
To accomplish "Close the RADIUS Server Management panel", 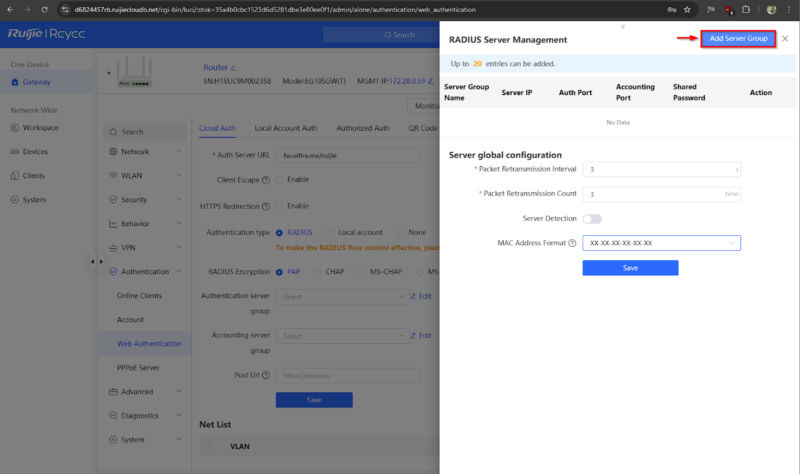I will [x=785, y=38].
